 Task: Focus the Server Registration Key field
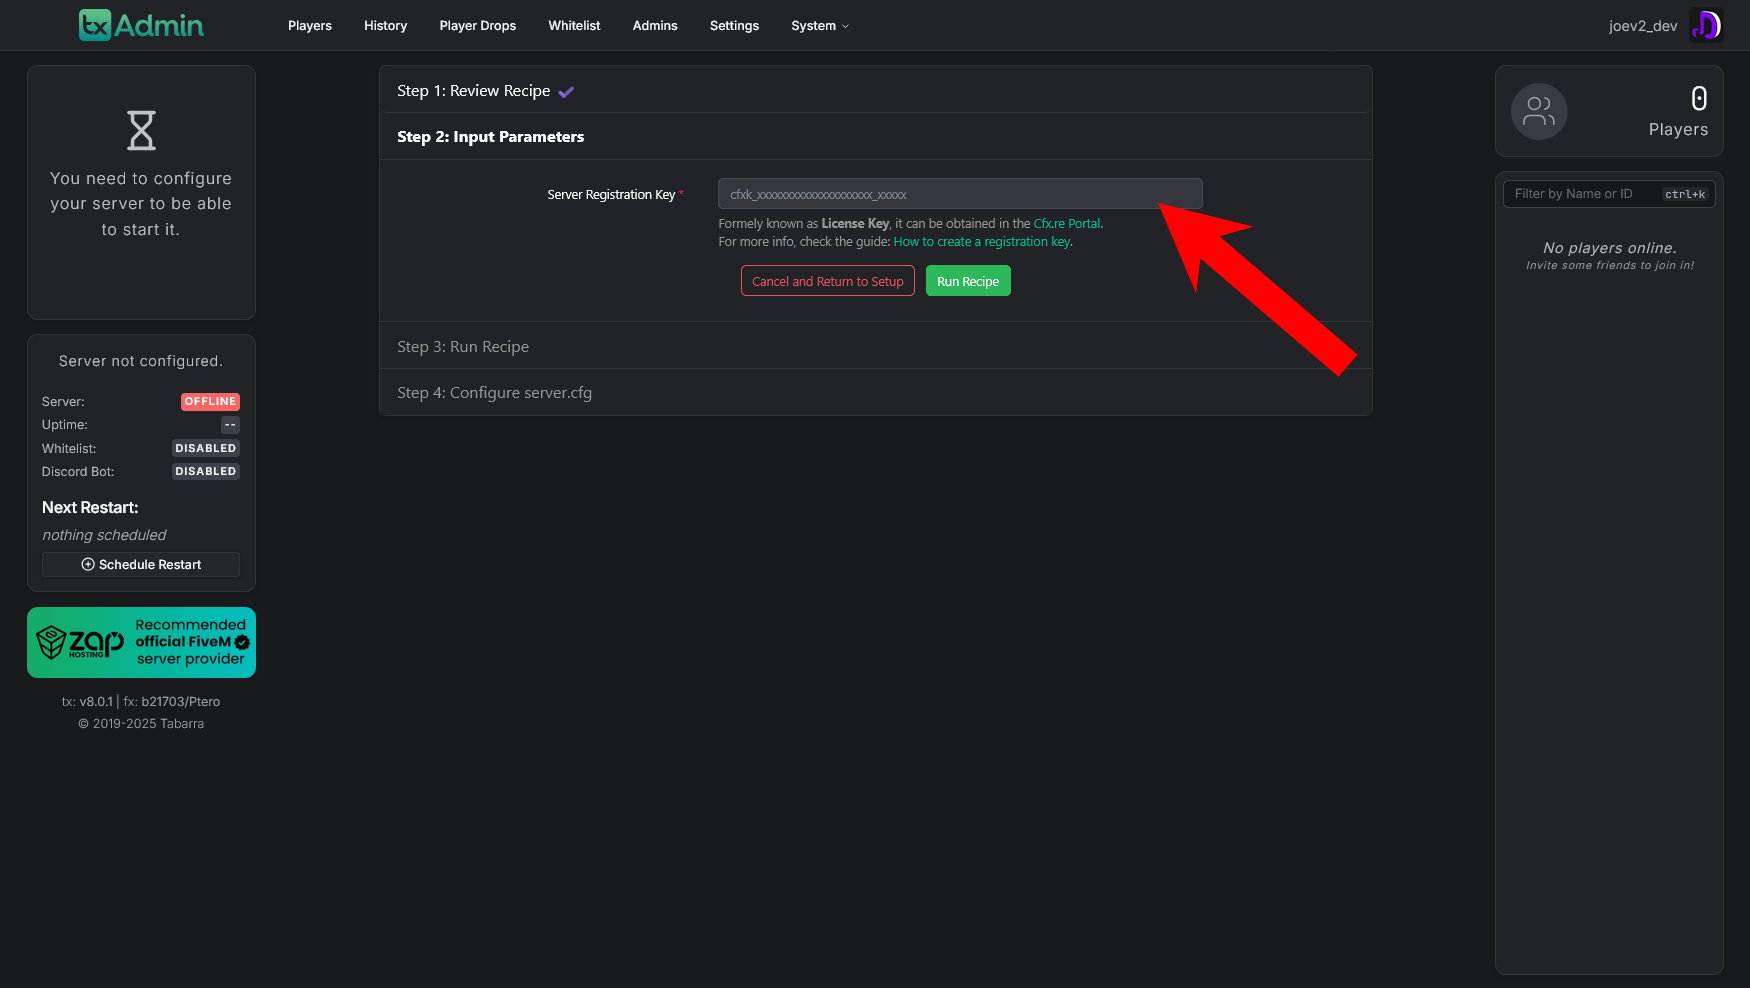click(x=960, y=194)
